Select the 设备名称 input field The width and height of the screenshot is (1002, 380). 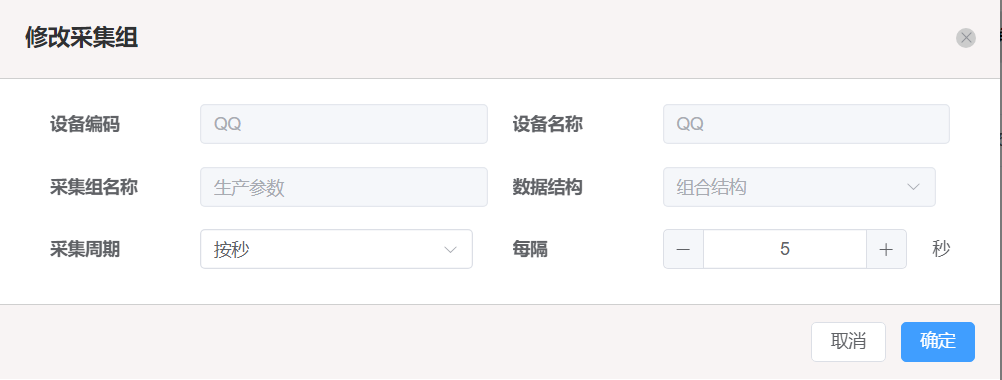pyautogui.click(x=806, y=124)
